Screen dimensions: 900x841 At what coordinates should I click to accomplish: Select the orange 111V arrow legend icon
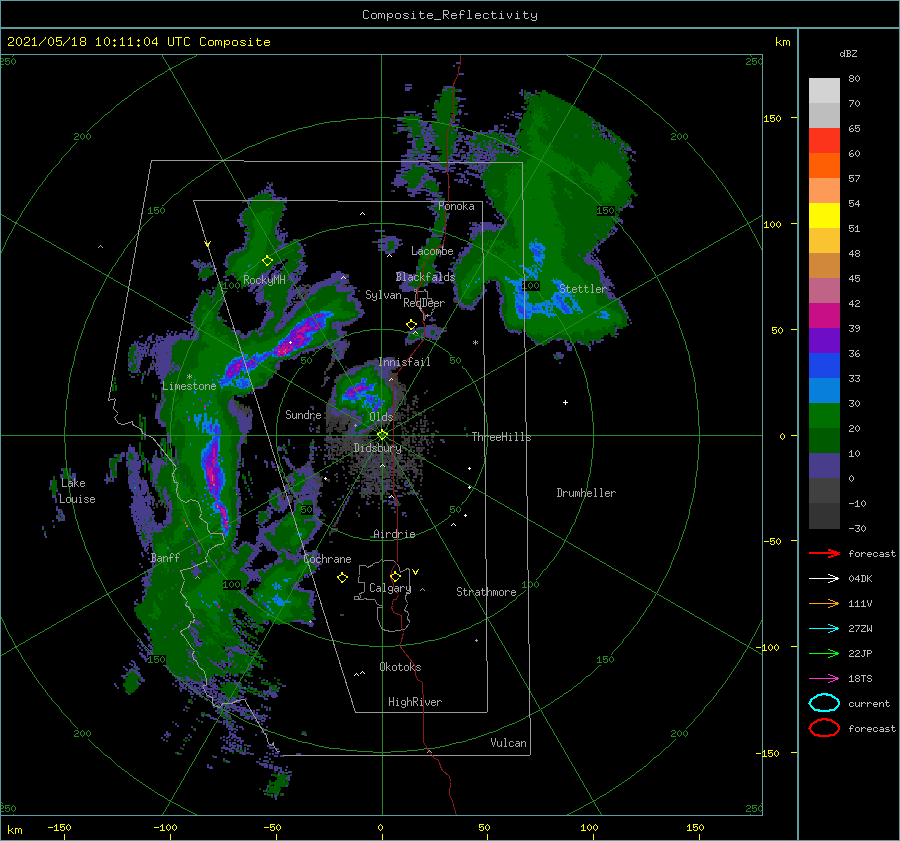(824, 603)
